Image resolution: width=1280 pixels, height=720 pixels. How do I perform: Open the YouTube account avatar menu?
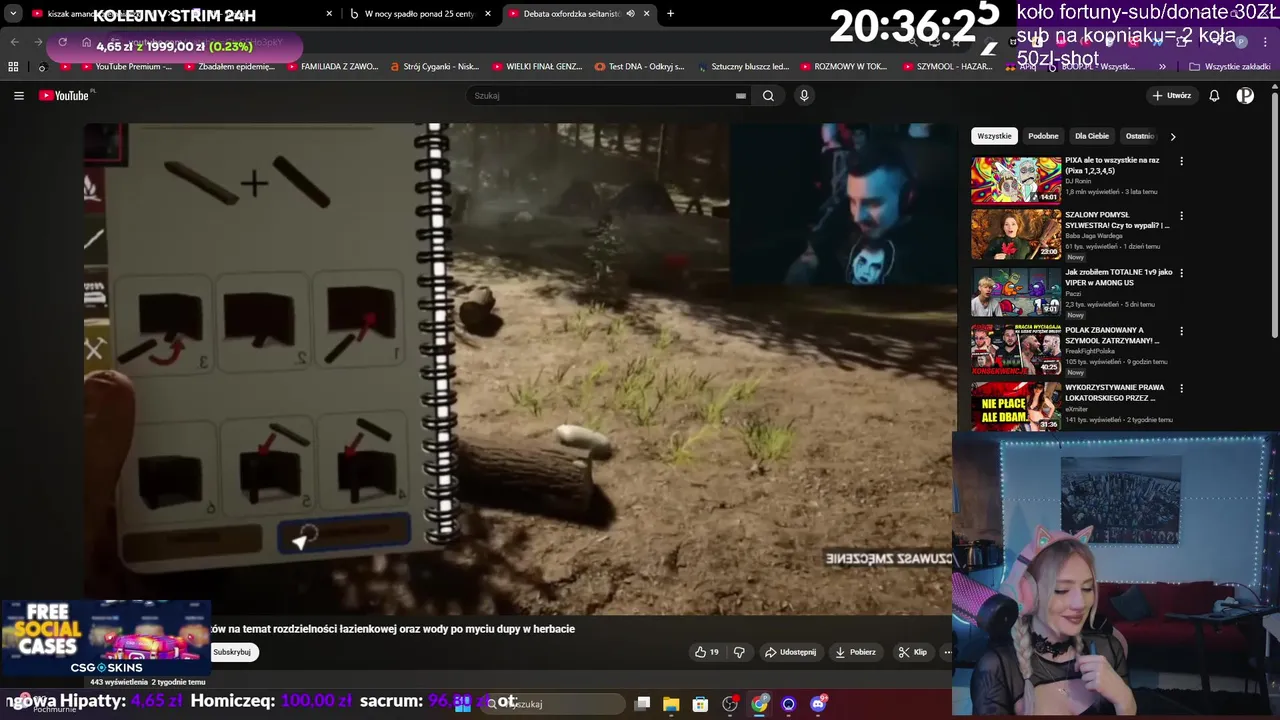pyautogui.click(x=1245, y=96)
